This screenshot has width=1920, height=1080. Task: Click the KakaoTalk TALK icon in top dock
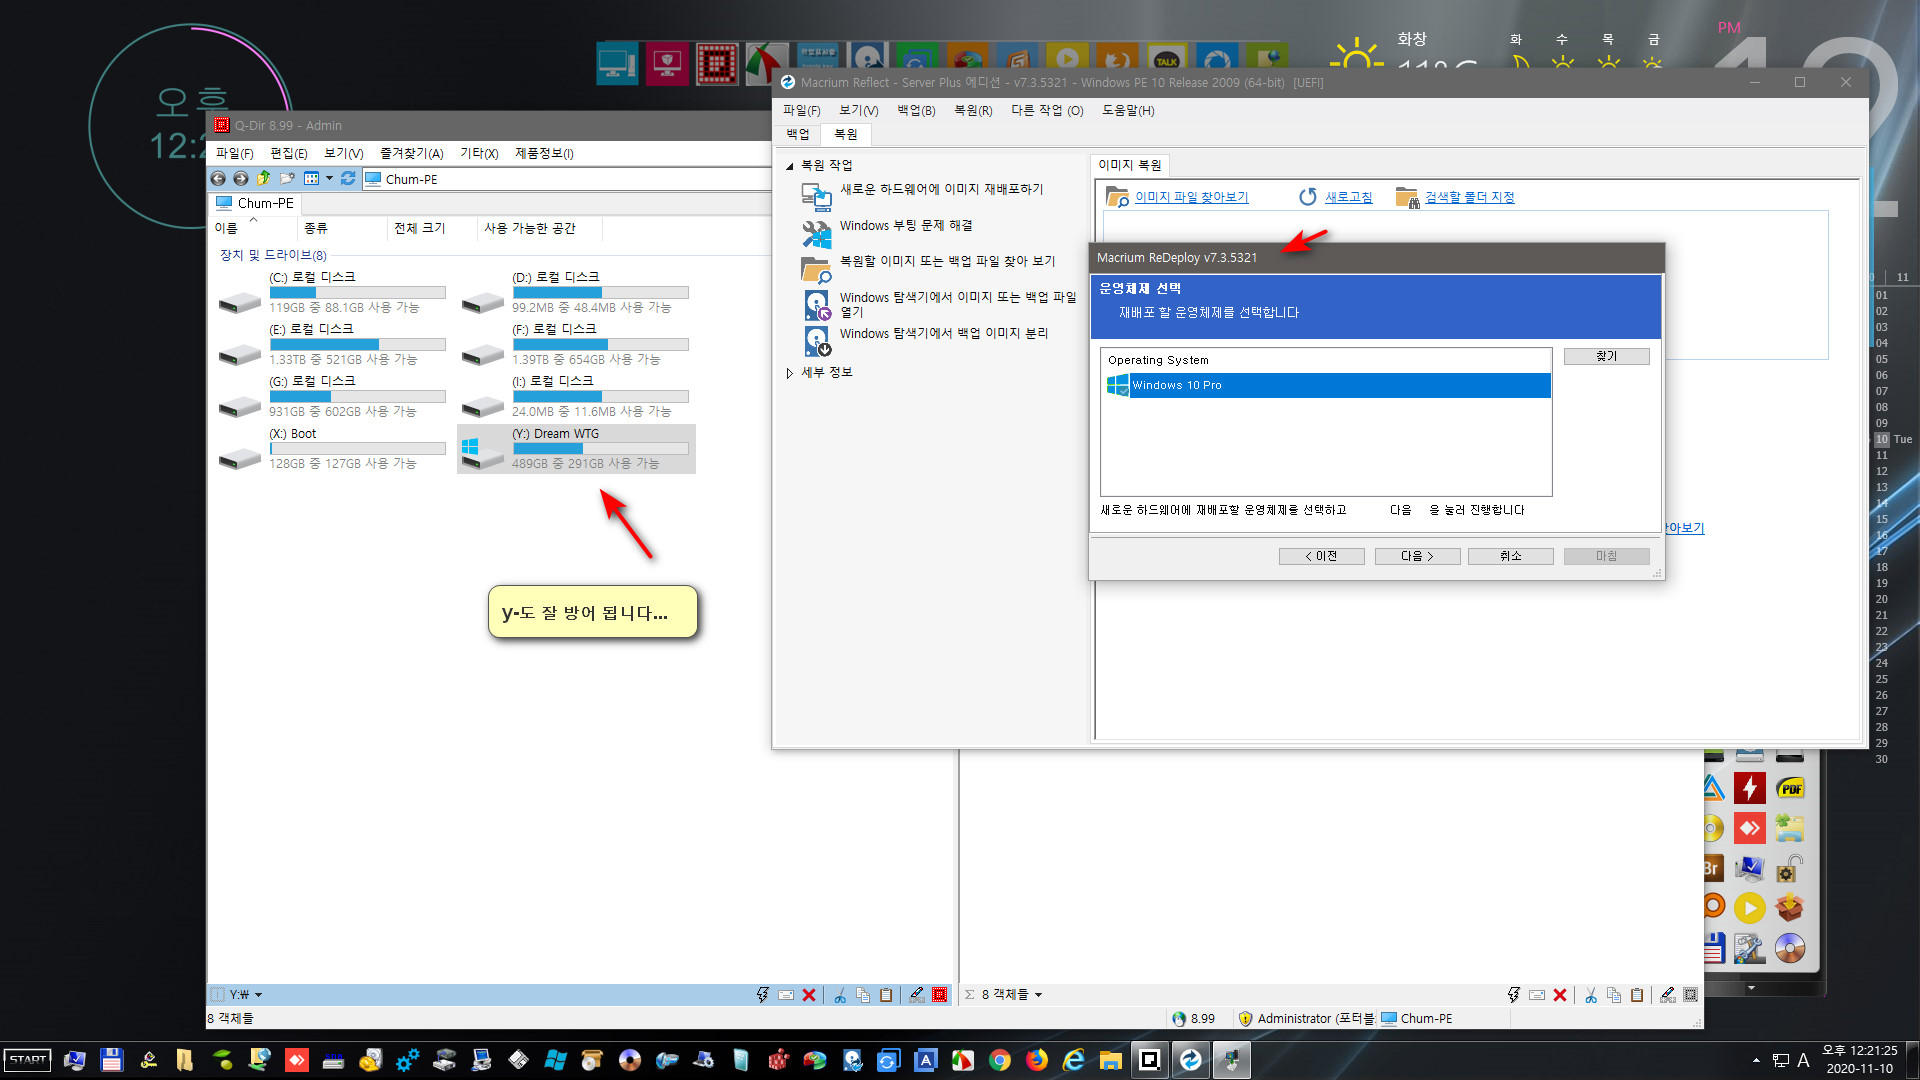(1167, 62)
